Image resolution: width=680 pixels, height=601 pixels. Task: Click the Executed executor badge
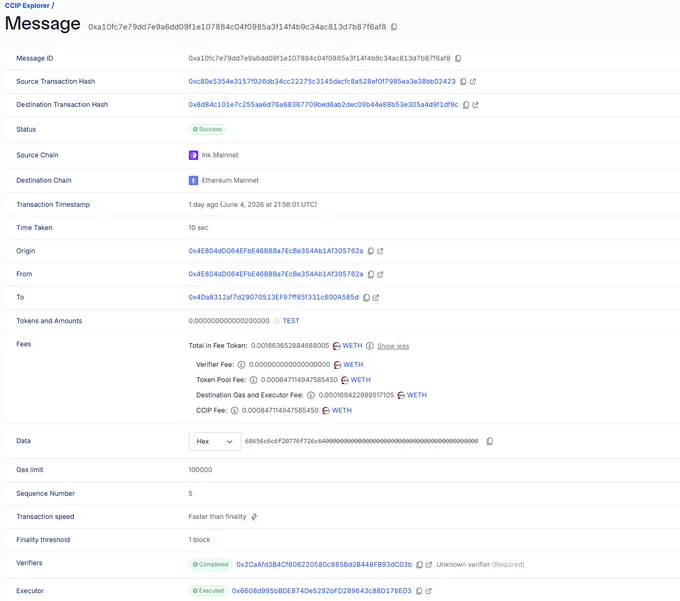click(208, 591)
